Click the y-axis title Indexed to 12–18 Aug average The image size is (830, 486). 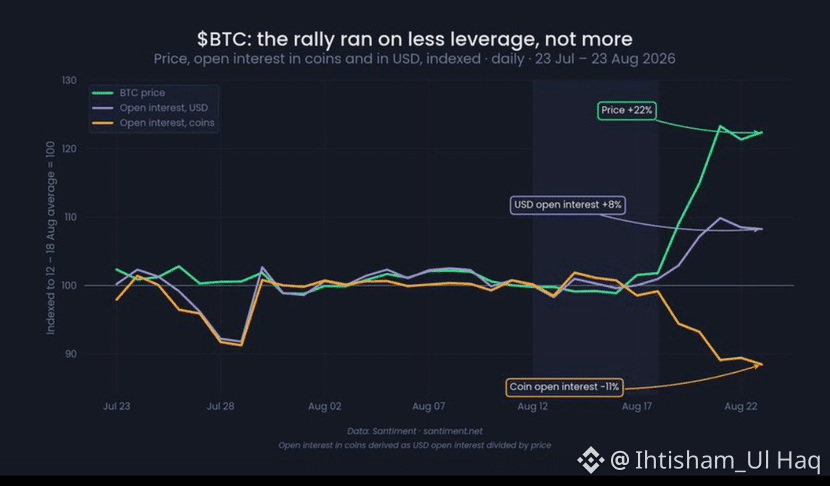point(51,238)
